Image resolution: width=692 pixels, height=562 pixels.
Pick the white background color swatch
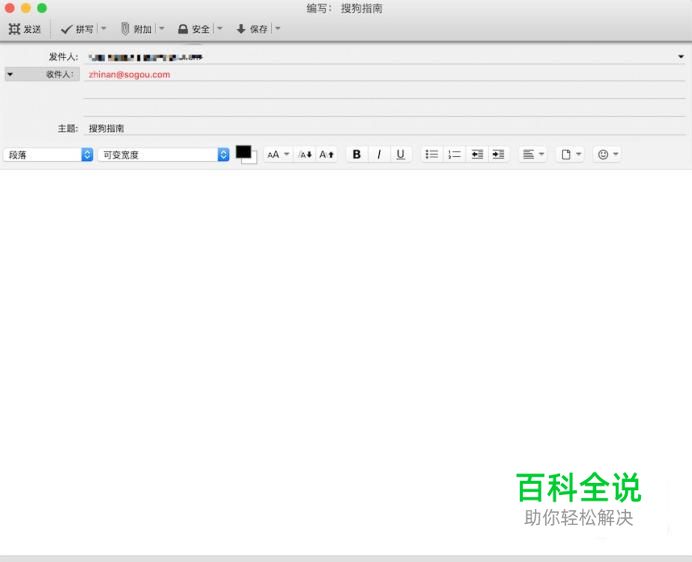coord(252,160)
